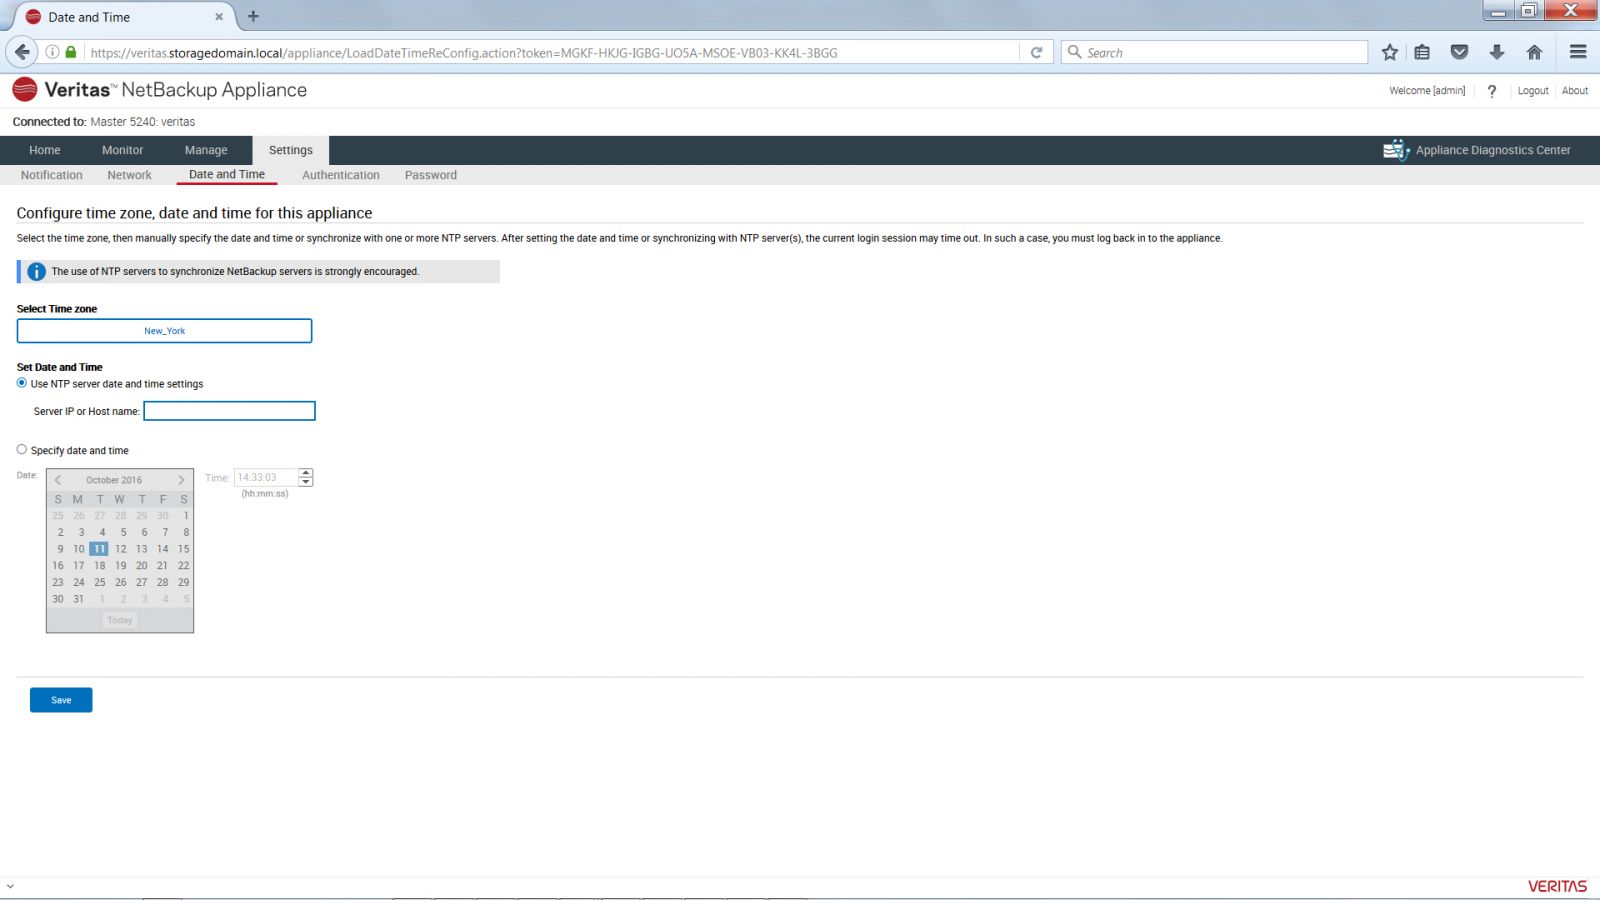The height and width of the screenshot is (900, 1600).
Task: Select October 6 in the calendar
Action: click(144, 532)
